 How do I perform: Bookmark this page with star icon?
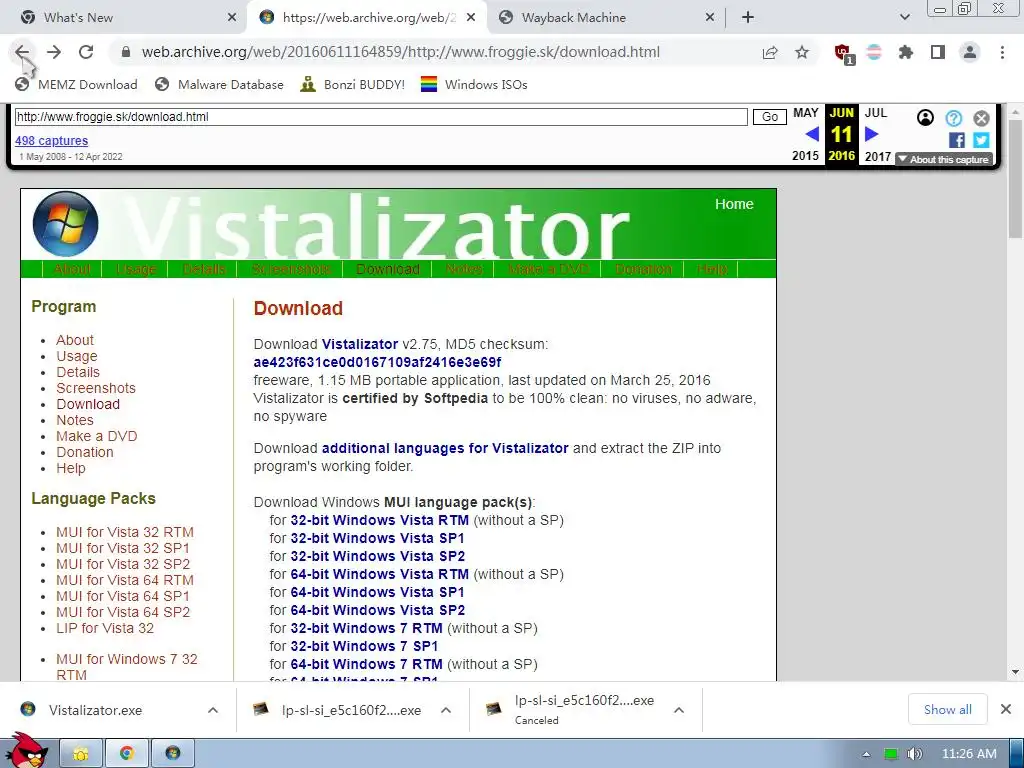pos(802,52)
